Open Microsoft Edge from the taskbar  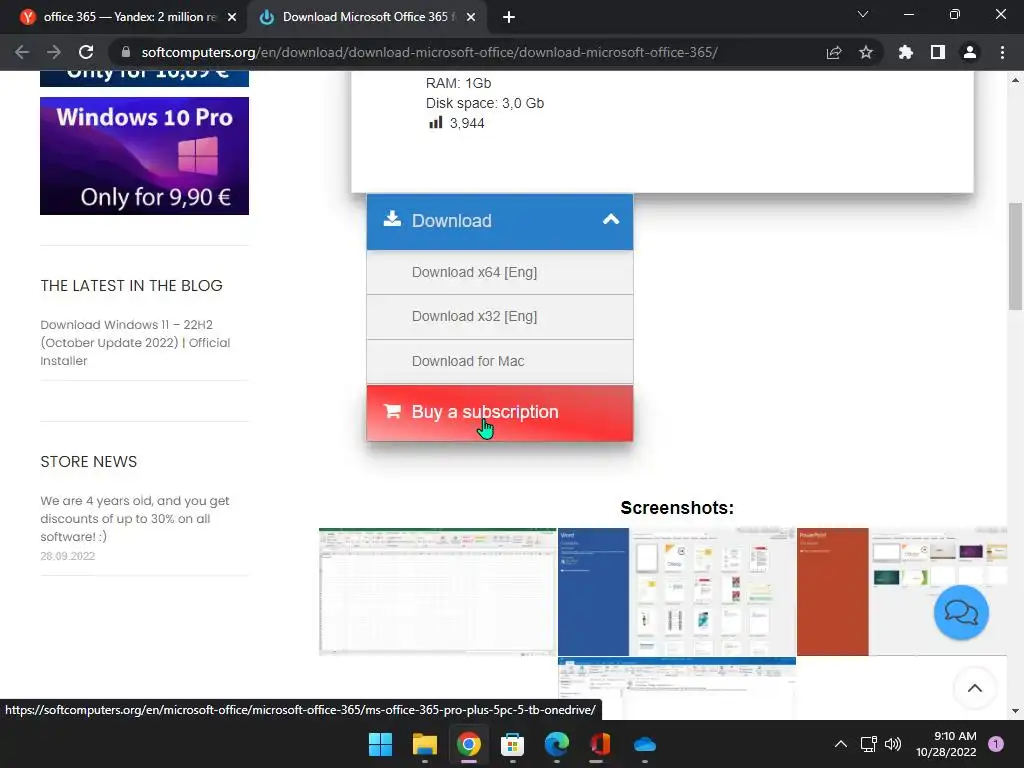[x=556, y=744]
